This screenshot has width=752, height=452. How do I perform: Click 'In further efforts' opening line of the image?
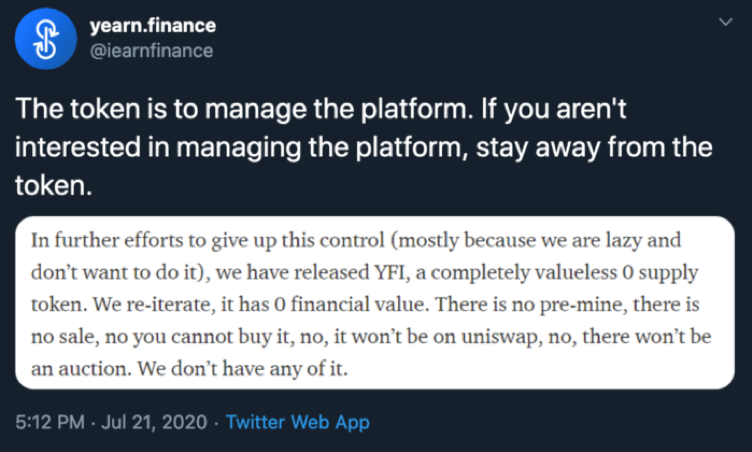pyautogui.click(x=100, y=239)
